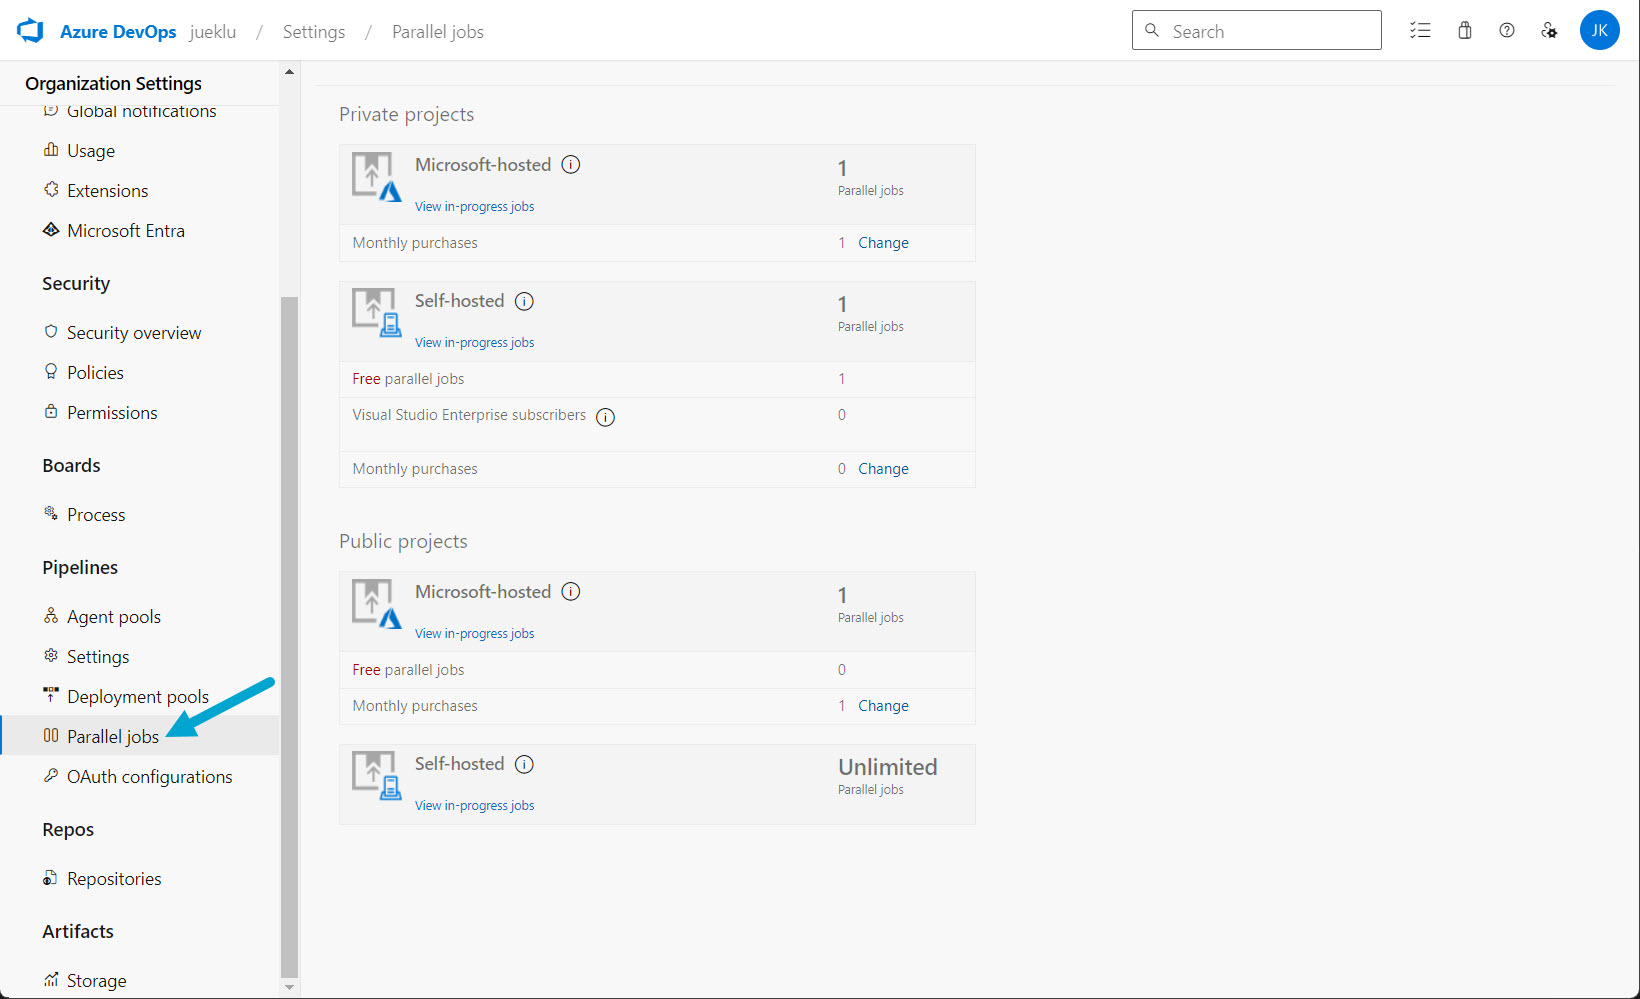1640x999 pixels.
Task: View in-progress jobs for Public Self-hosted
Action: point(474,806)
